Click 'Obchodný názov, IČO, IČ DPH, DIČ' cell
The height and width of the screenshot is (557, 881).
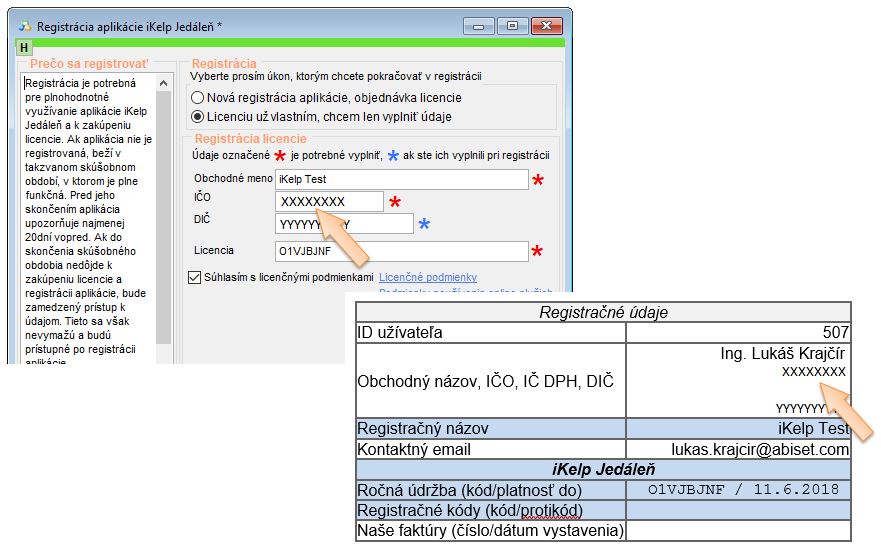(491, 381)
